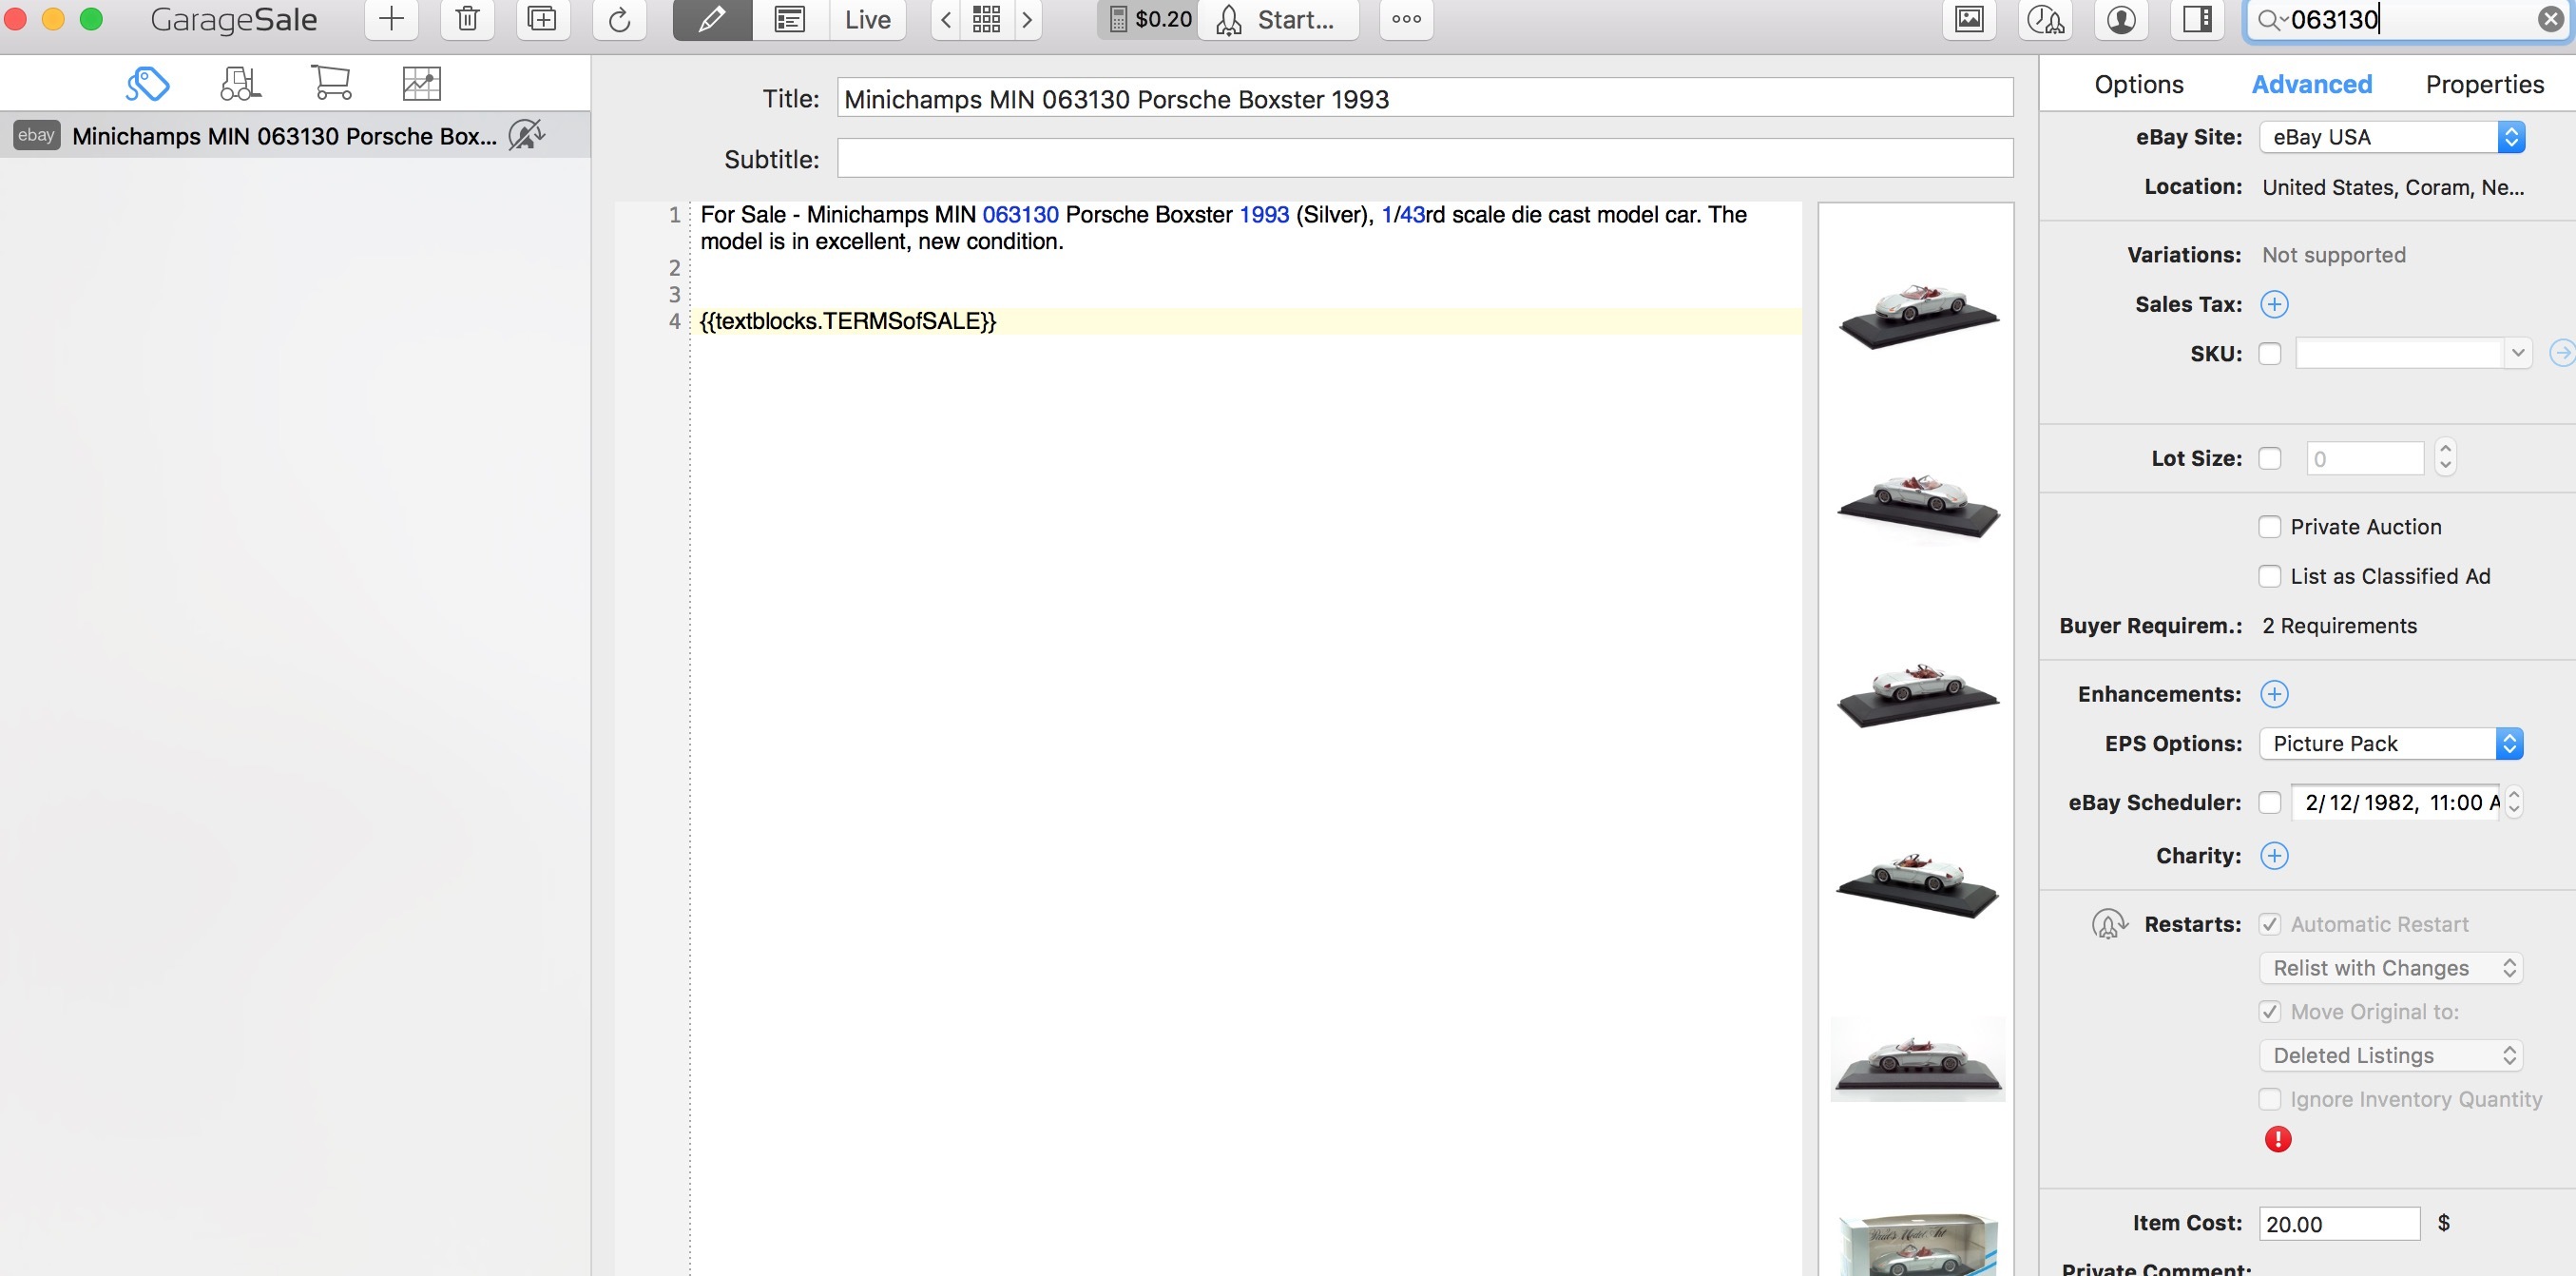Add a Sales Tax entry with the plus button

[2274, 304]
